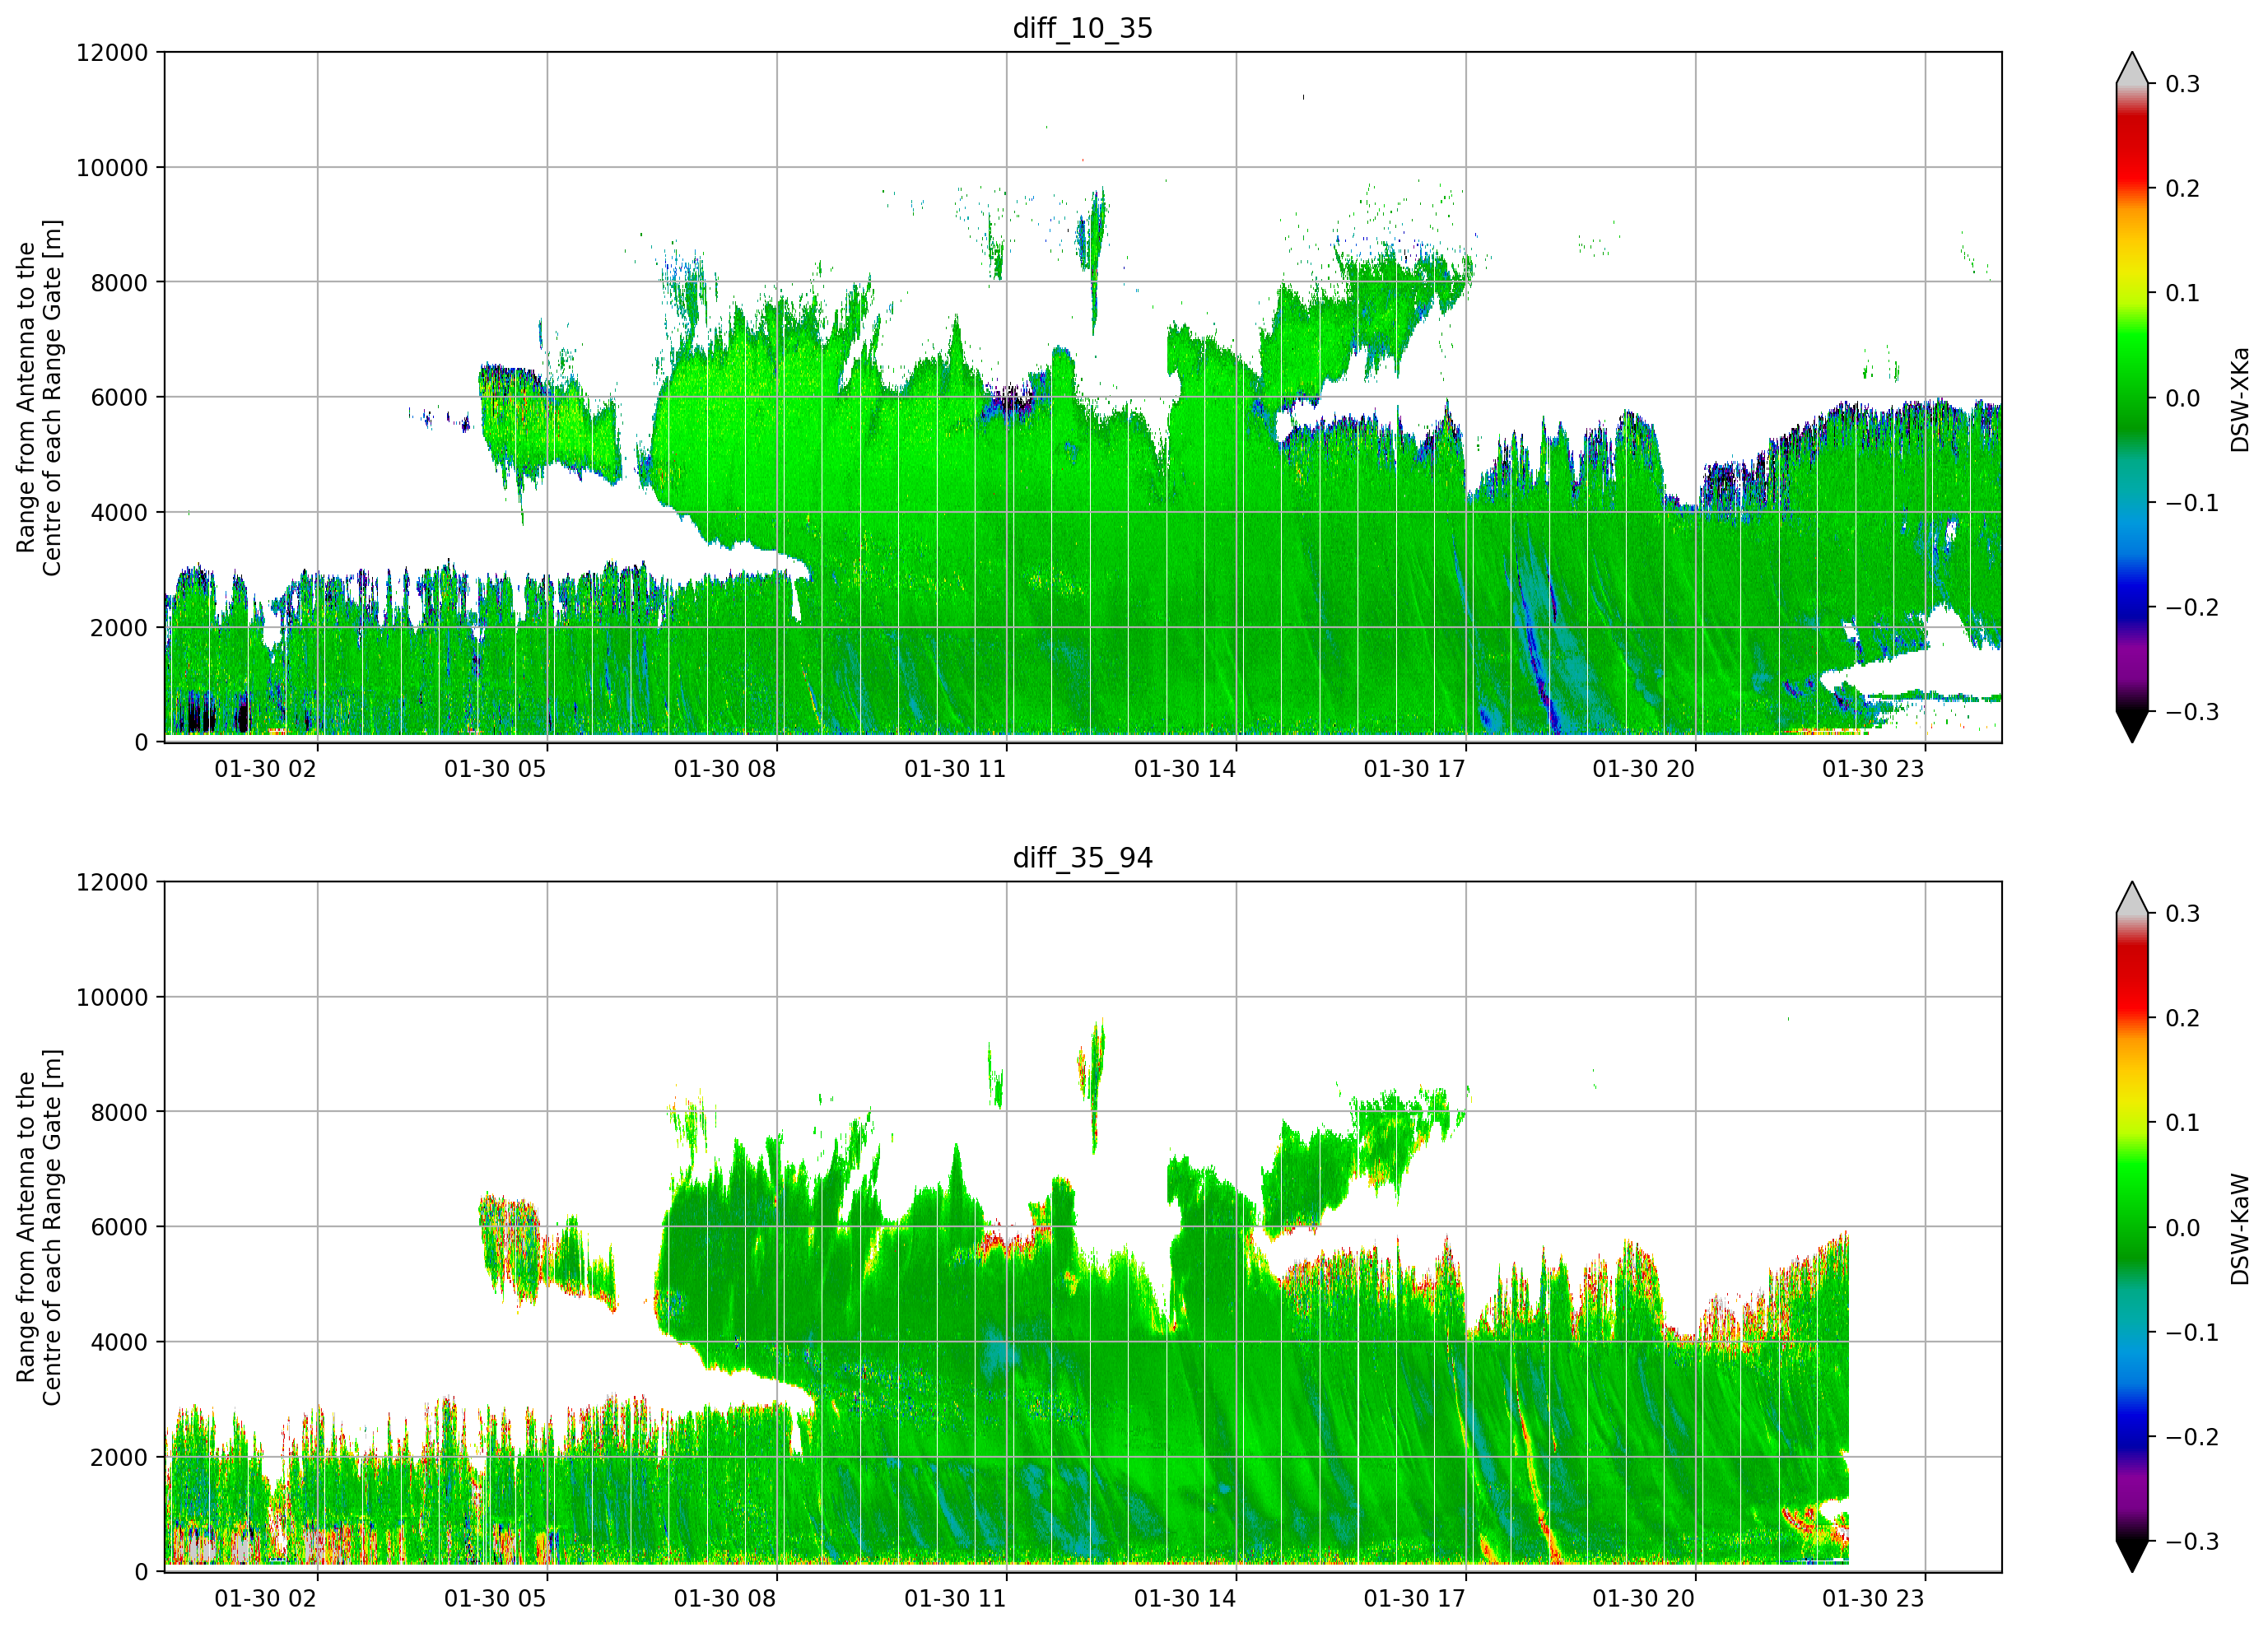The image size is (2268, 1628).
Task: Click the −0.2 tick on DSW-KaW colorbar
Action: click(x=2192, y=1437)
